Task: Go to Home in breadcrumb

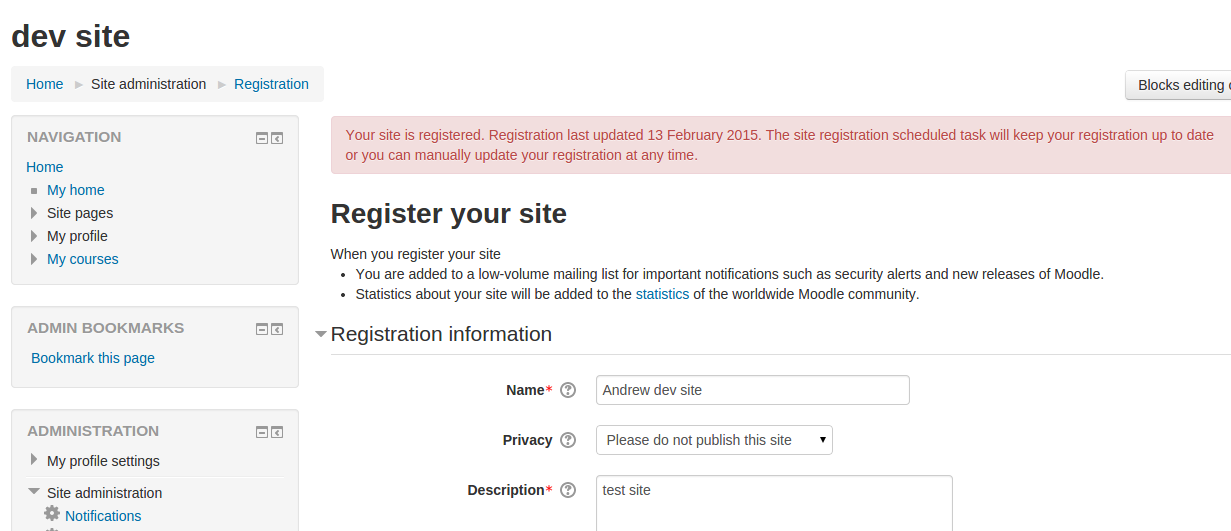Action: coord(45,84)
